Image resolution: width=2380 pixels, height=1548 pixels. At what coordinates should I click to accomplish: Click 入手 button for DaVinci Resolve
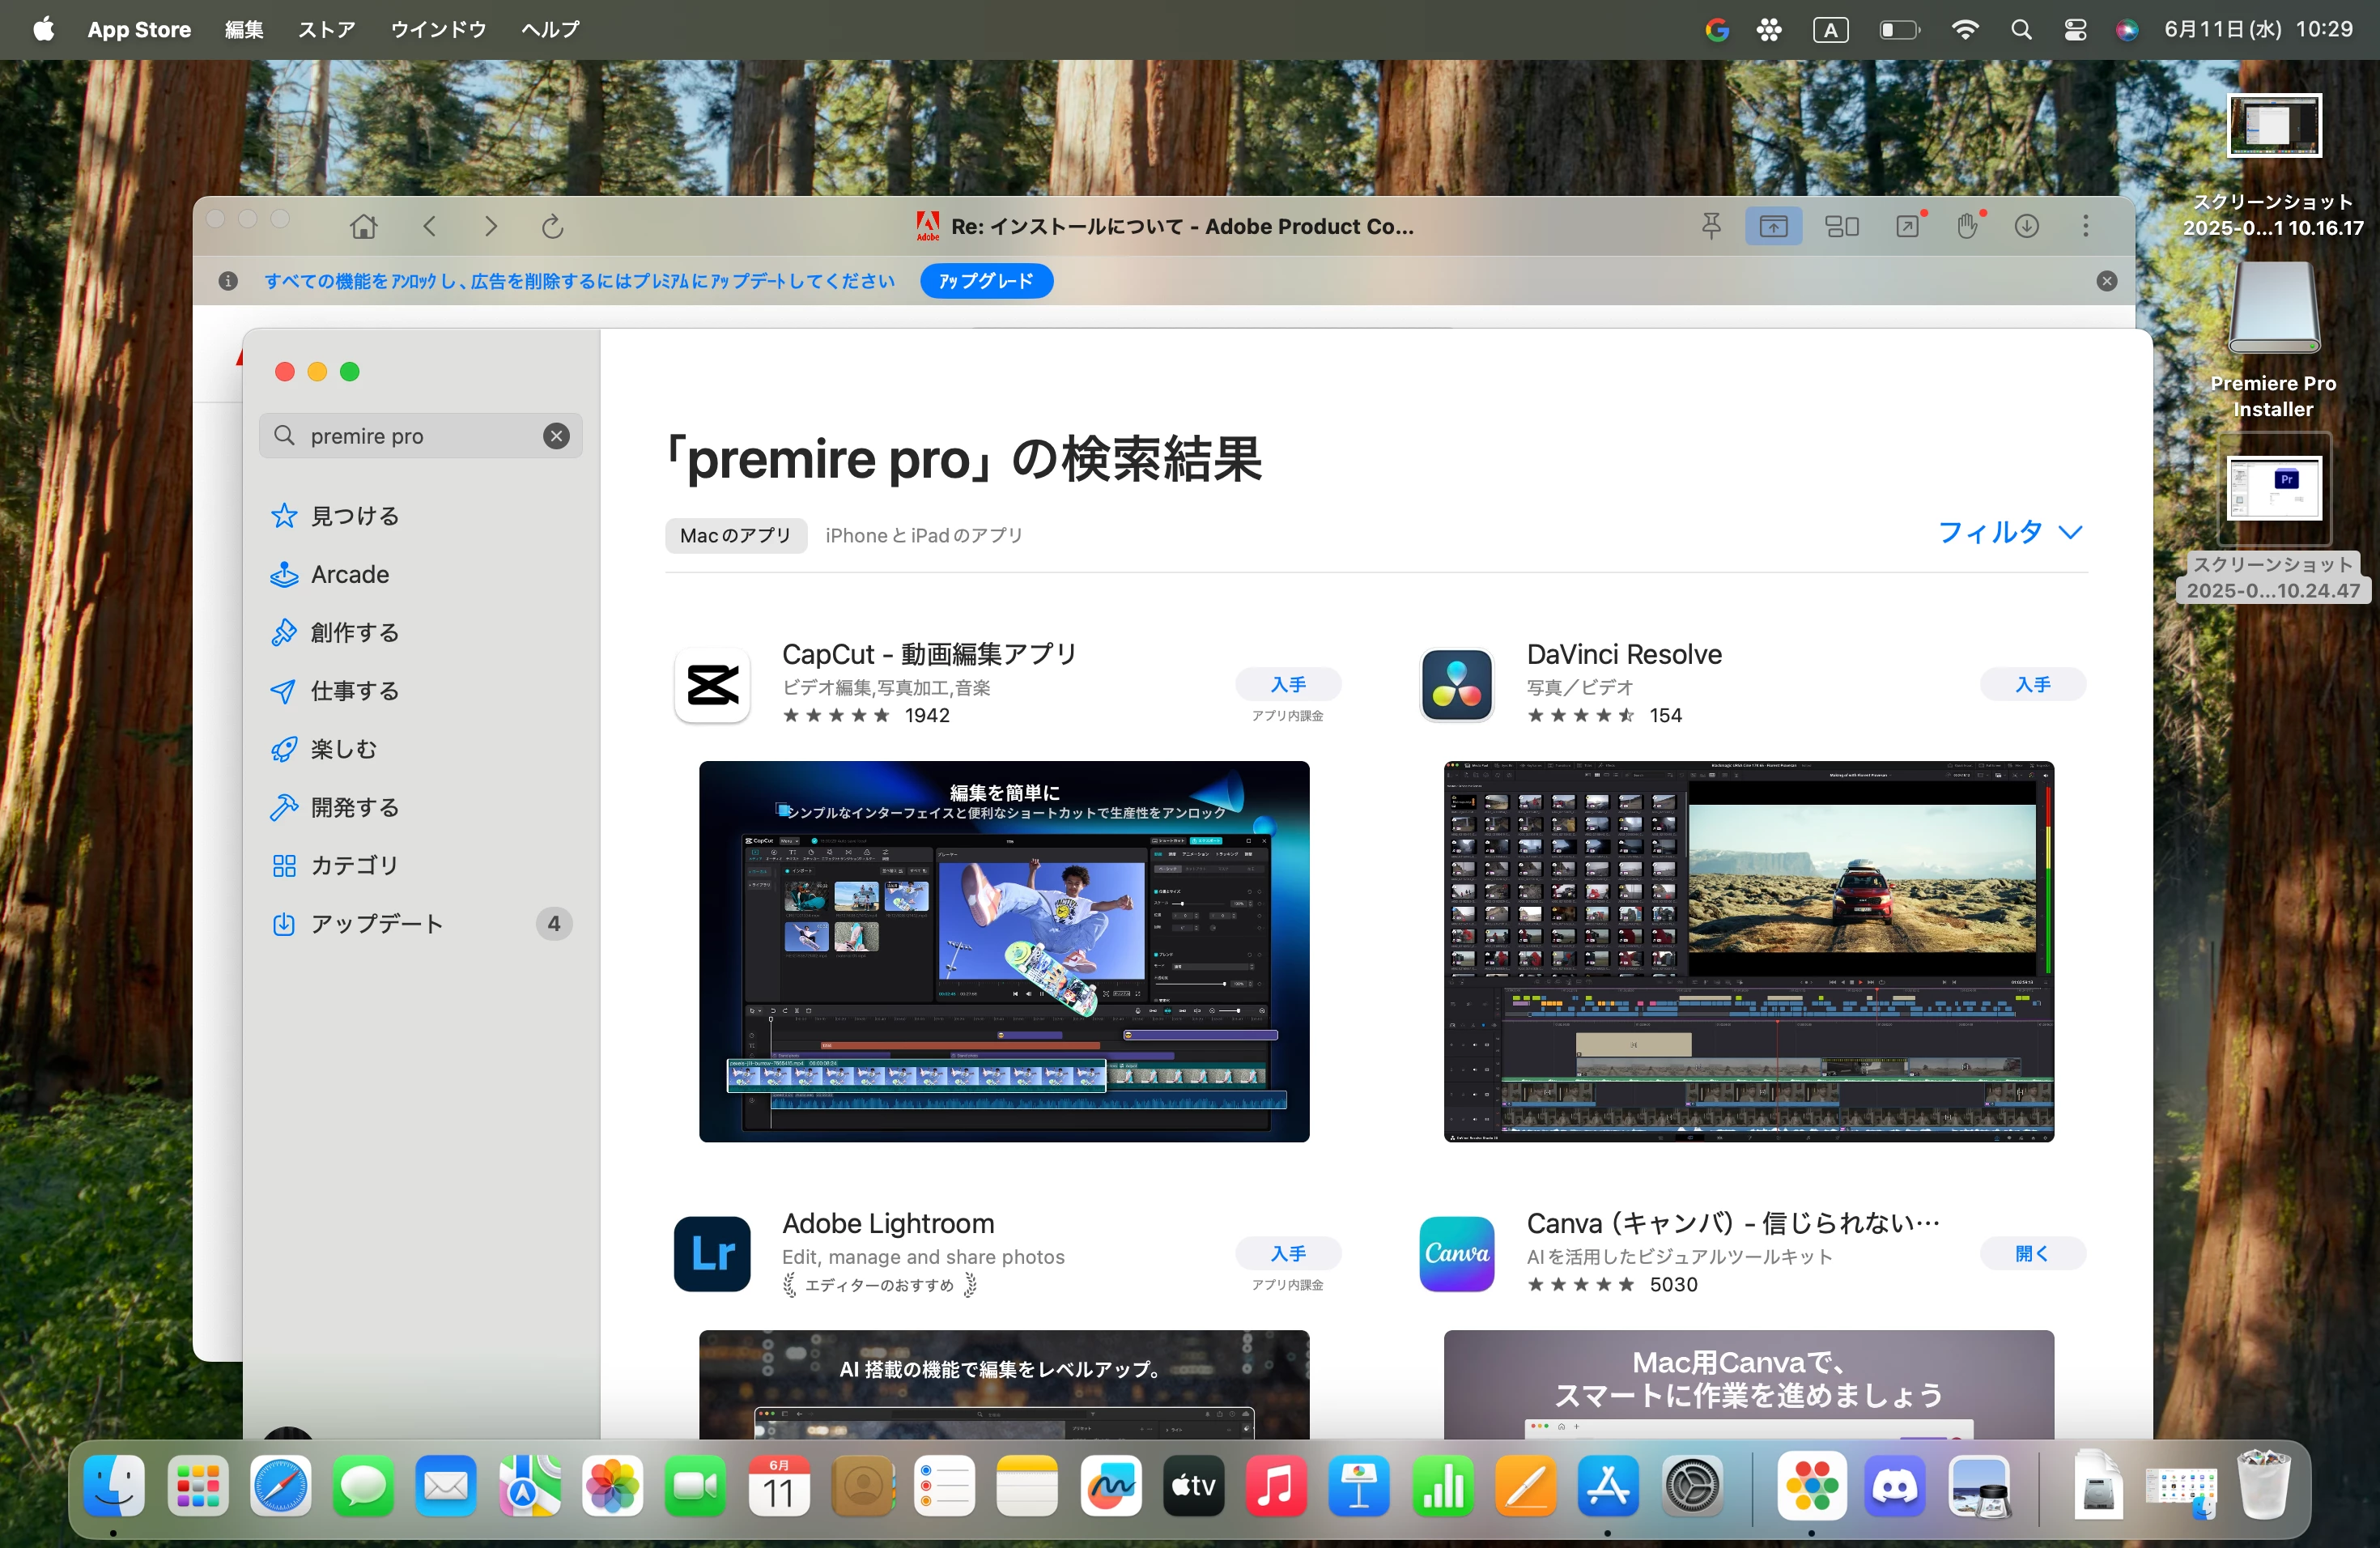(2032, 685)
